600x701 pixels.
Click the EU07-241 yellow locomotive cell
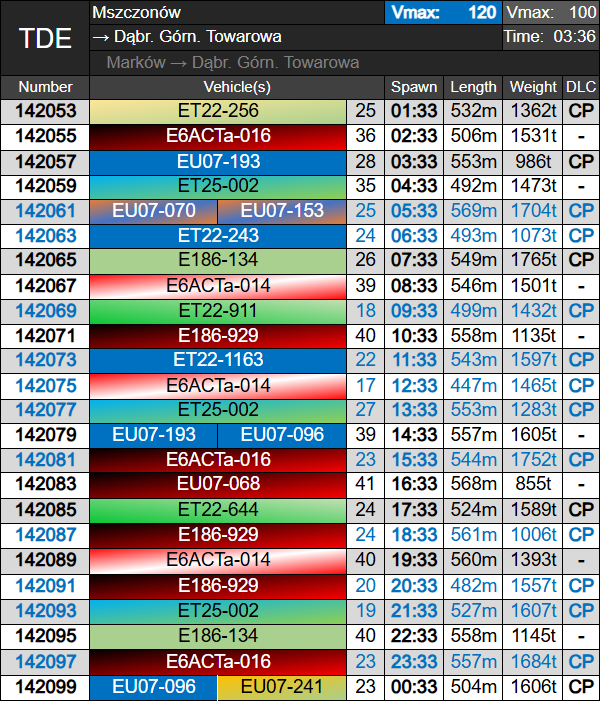tap(282, 687)
